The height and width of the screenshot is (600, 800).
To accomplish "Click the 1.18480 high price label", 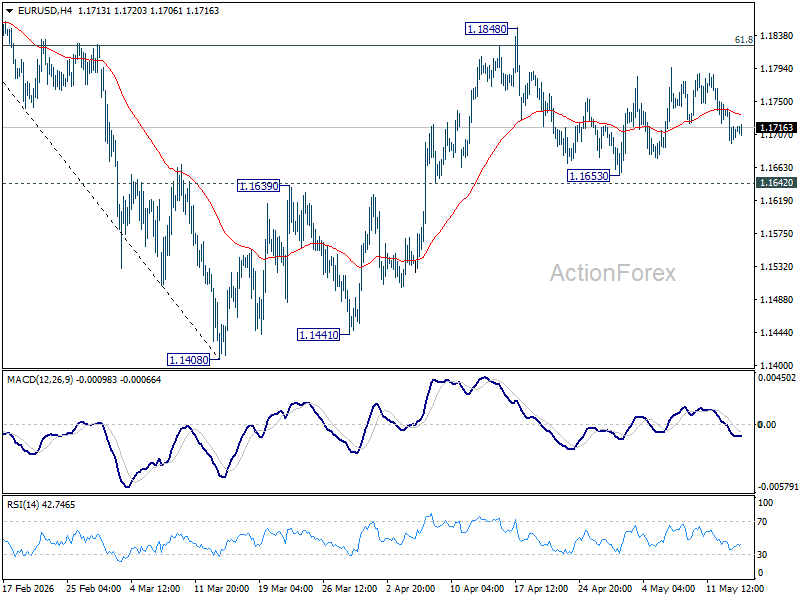I will click(x=487, y=29).
